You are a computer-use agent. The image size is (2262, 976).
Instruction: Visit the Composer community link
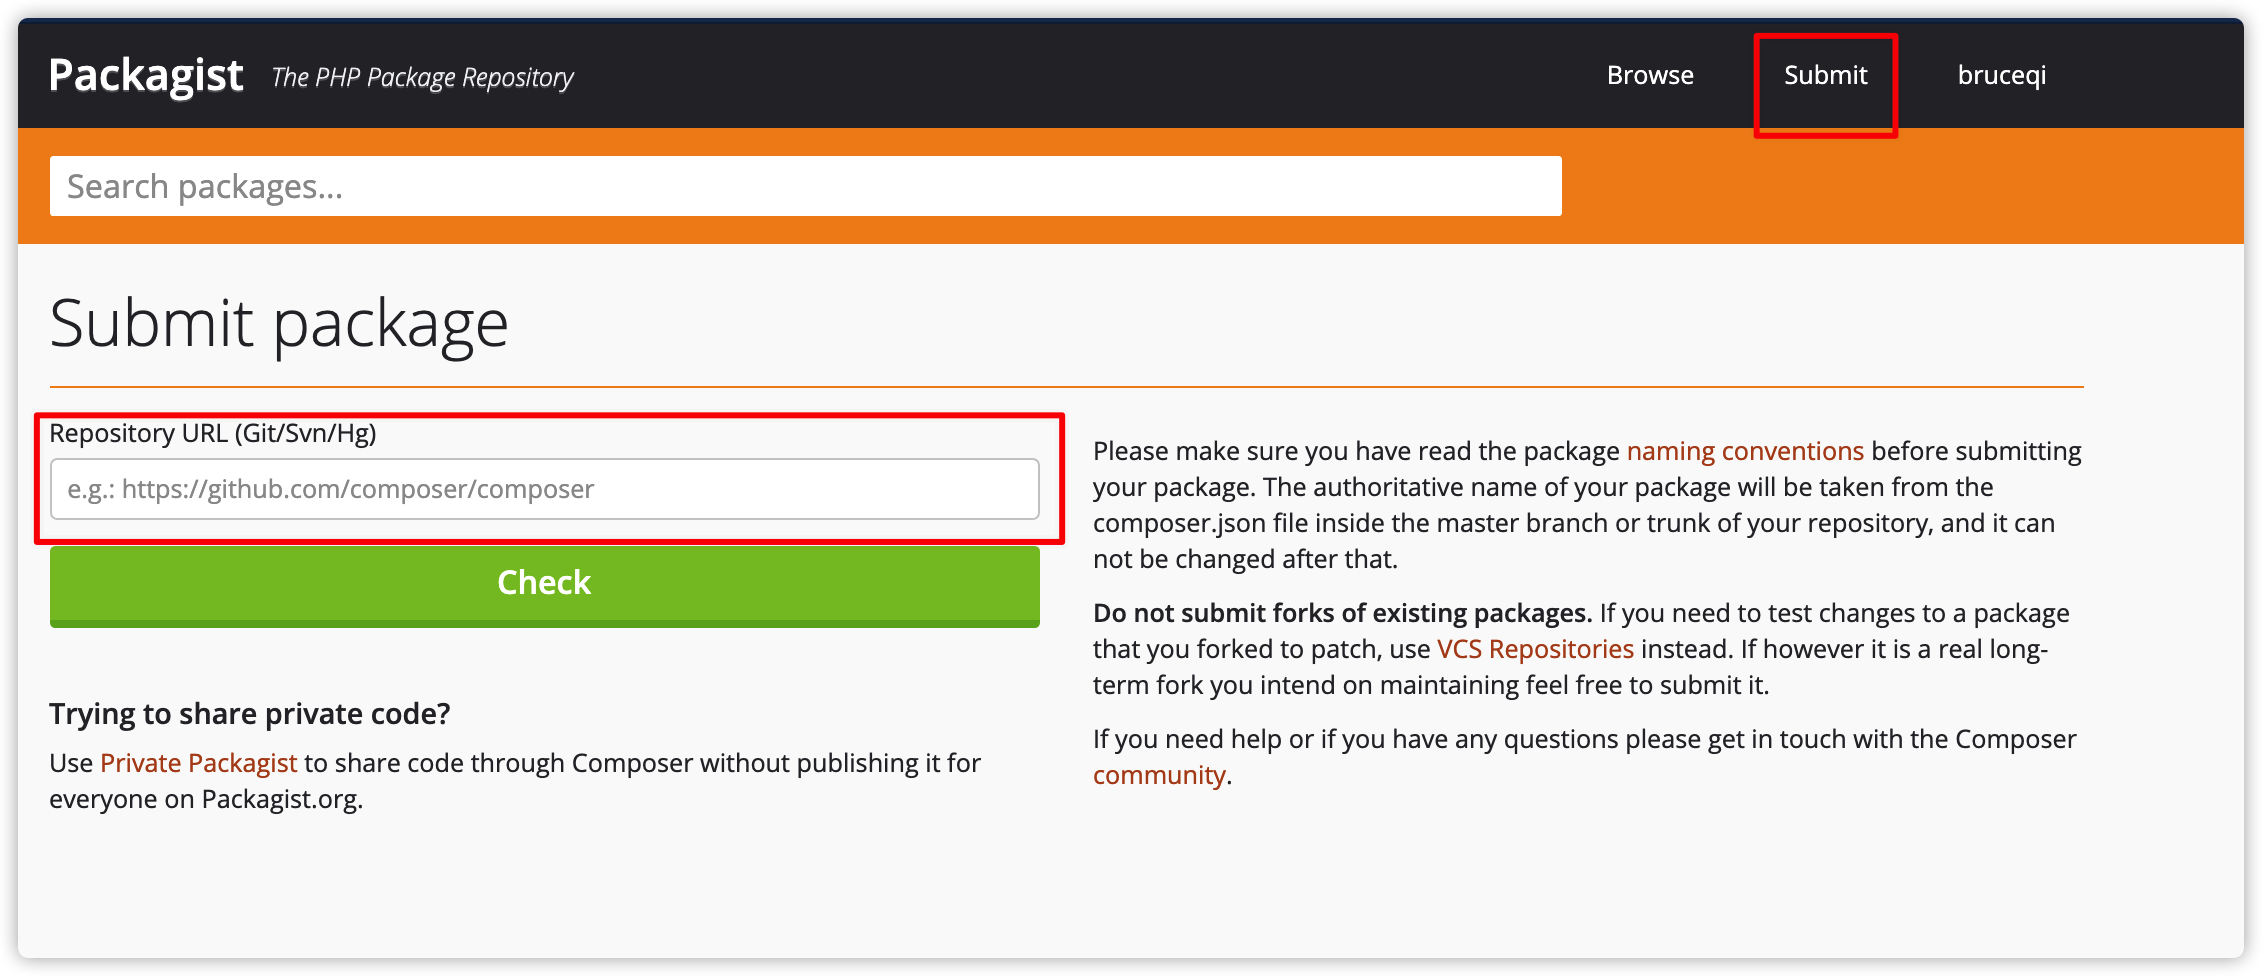(1158, 775)
